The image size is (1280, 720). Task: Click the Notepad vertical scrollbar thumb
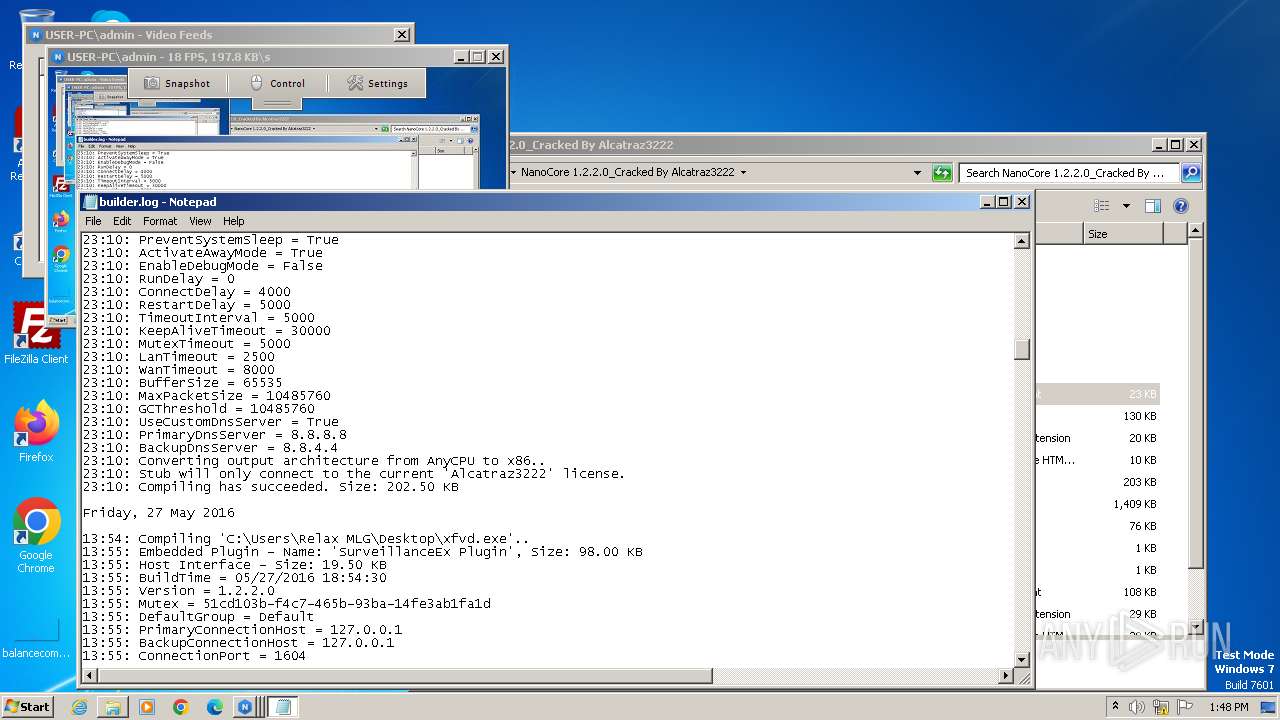pyautogui.click(x=1022, y=349)
